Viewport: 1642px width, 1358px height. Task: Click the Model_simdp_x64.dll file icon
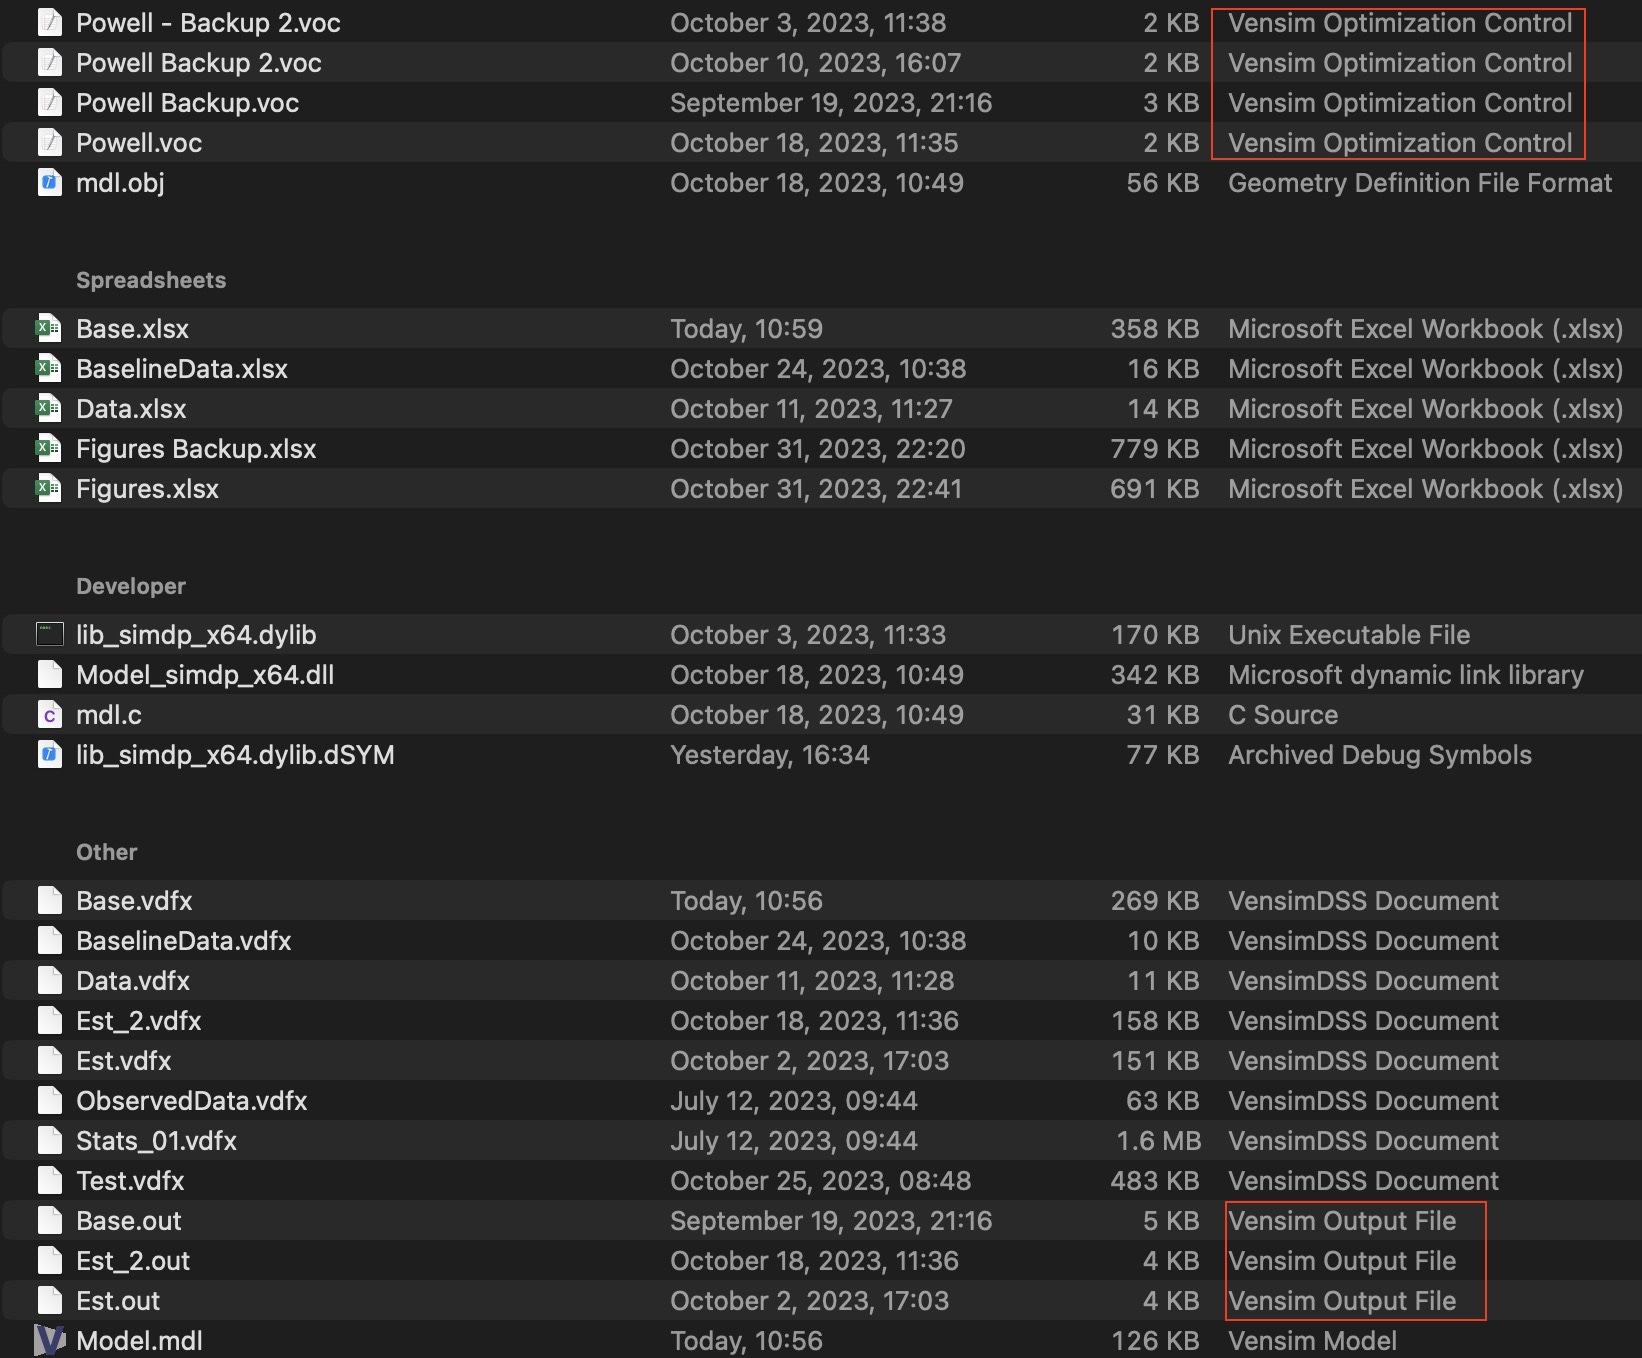[49, 675]
